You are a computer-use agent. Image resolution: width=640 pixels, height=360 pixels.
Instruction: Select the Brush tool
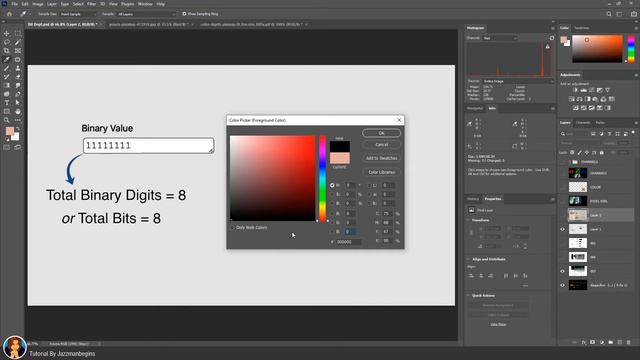coord(7,68)
